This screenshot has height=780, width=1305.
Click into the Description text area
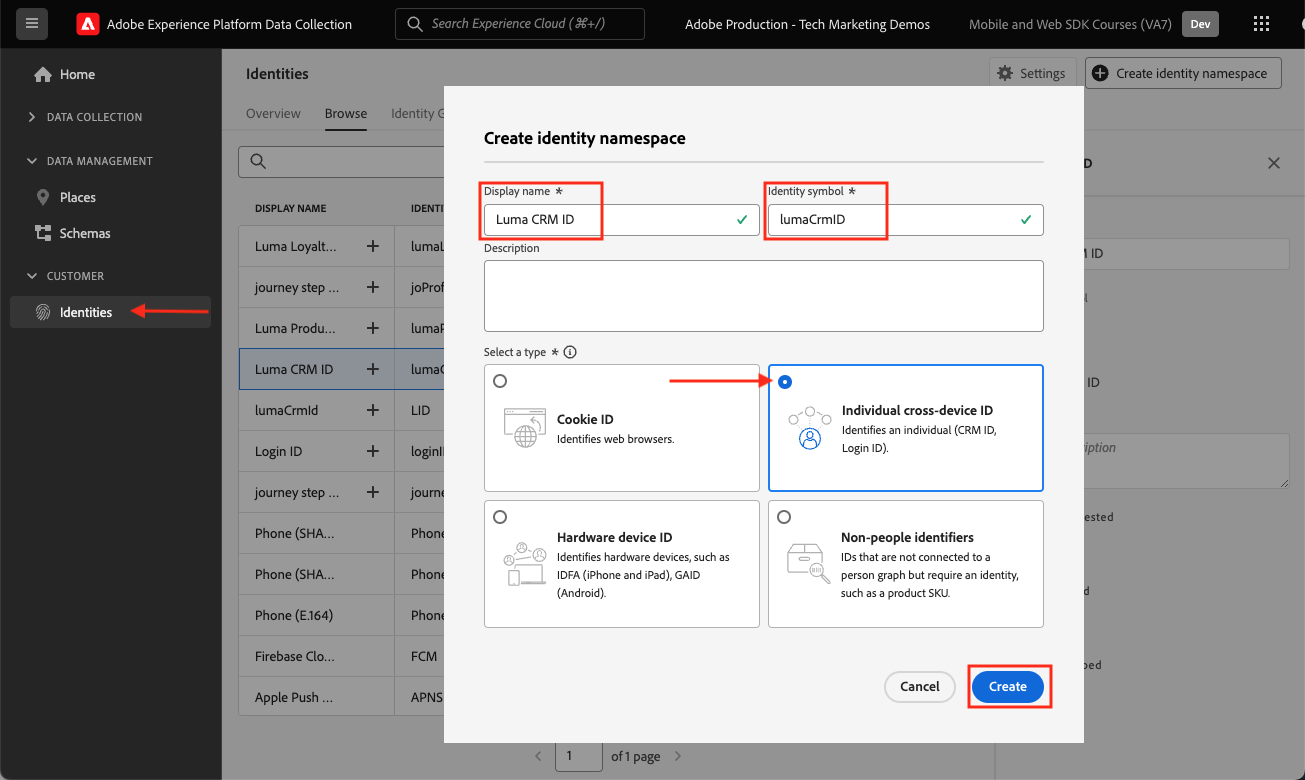coord(763,296)
